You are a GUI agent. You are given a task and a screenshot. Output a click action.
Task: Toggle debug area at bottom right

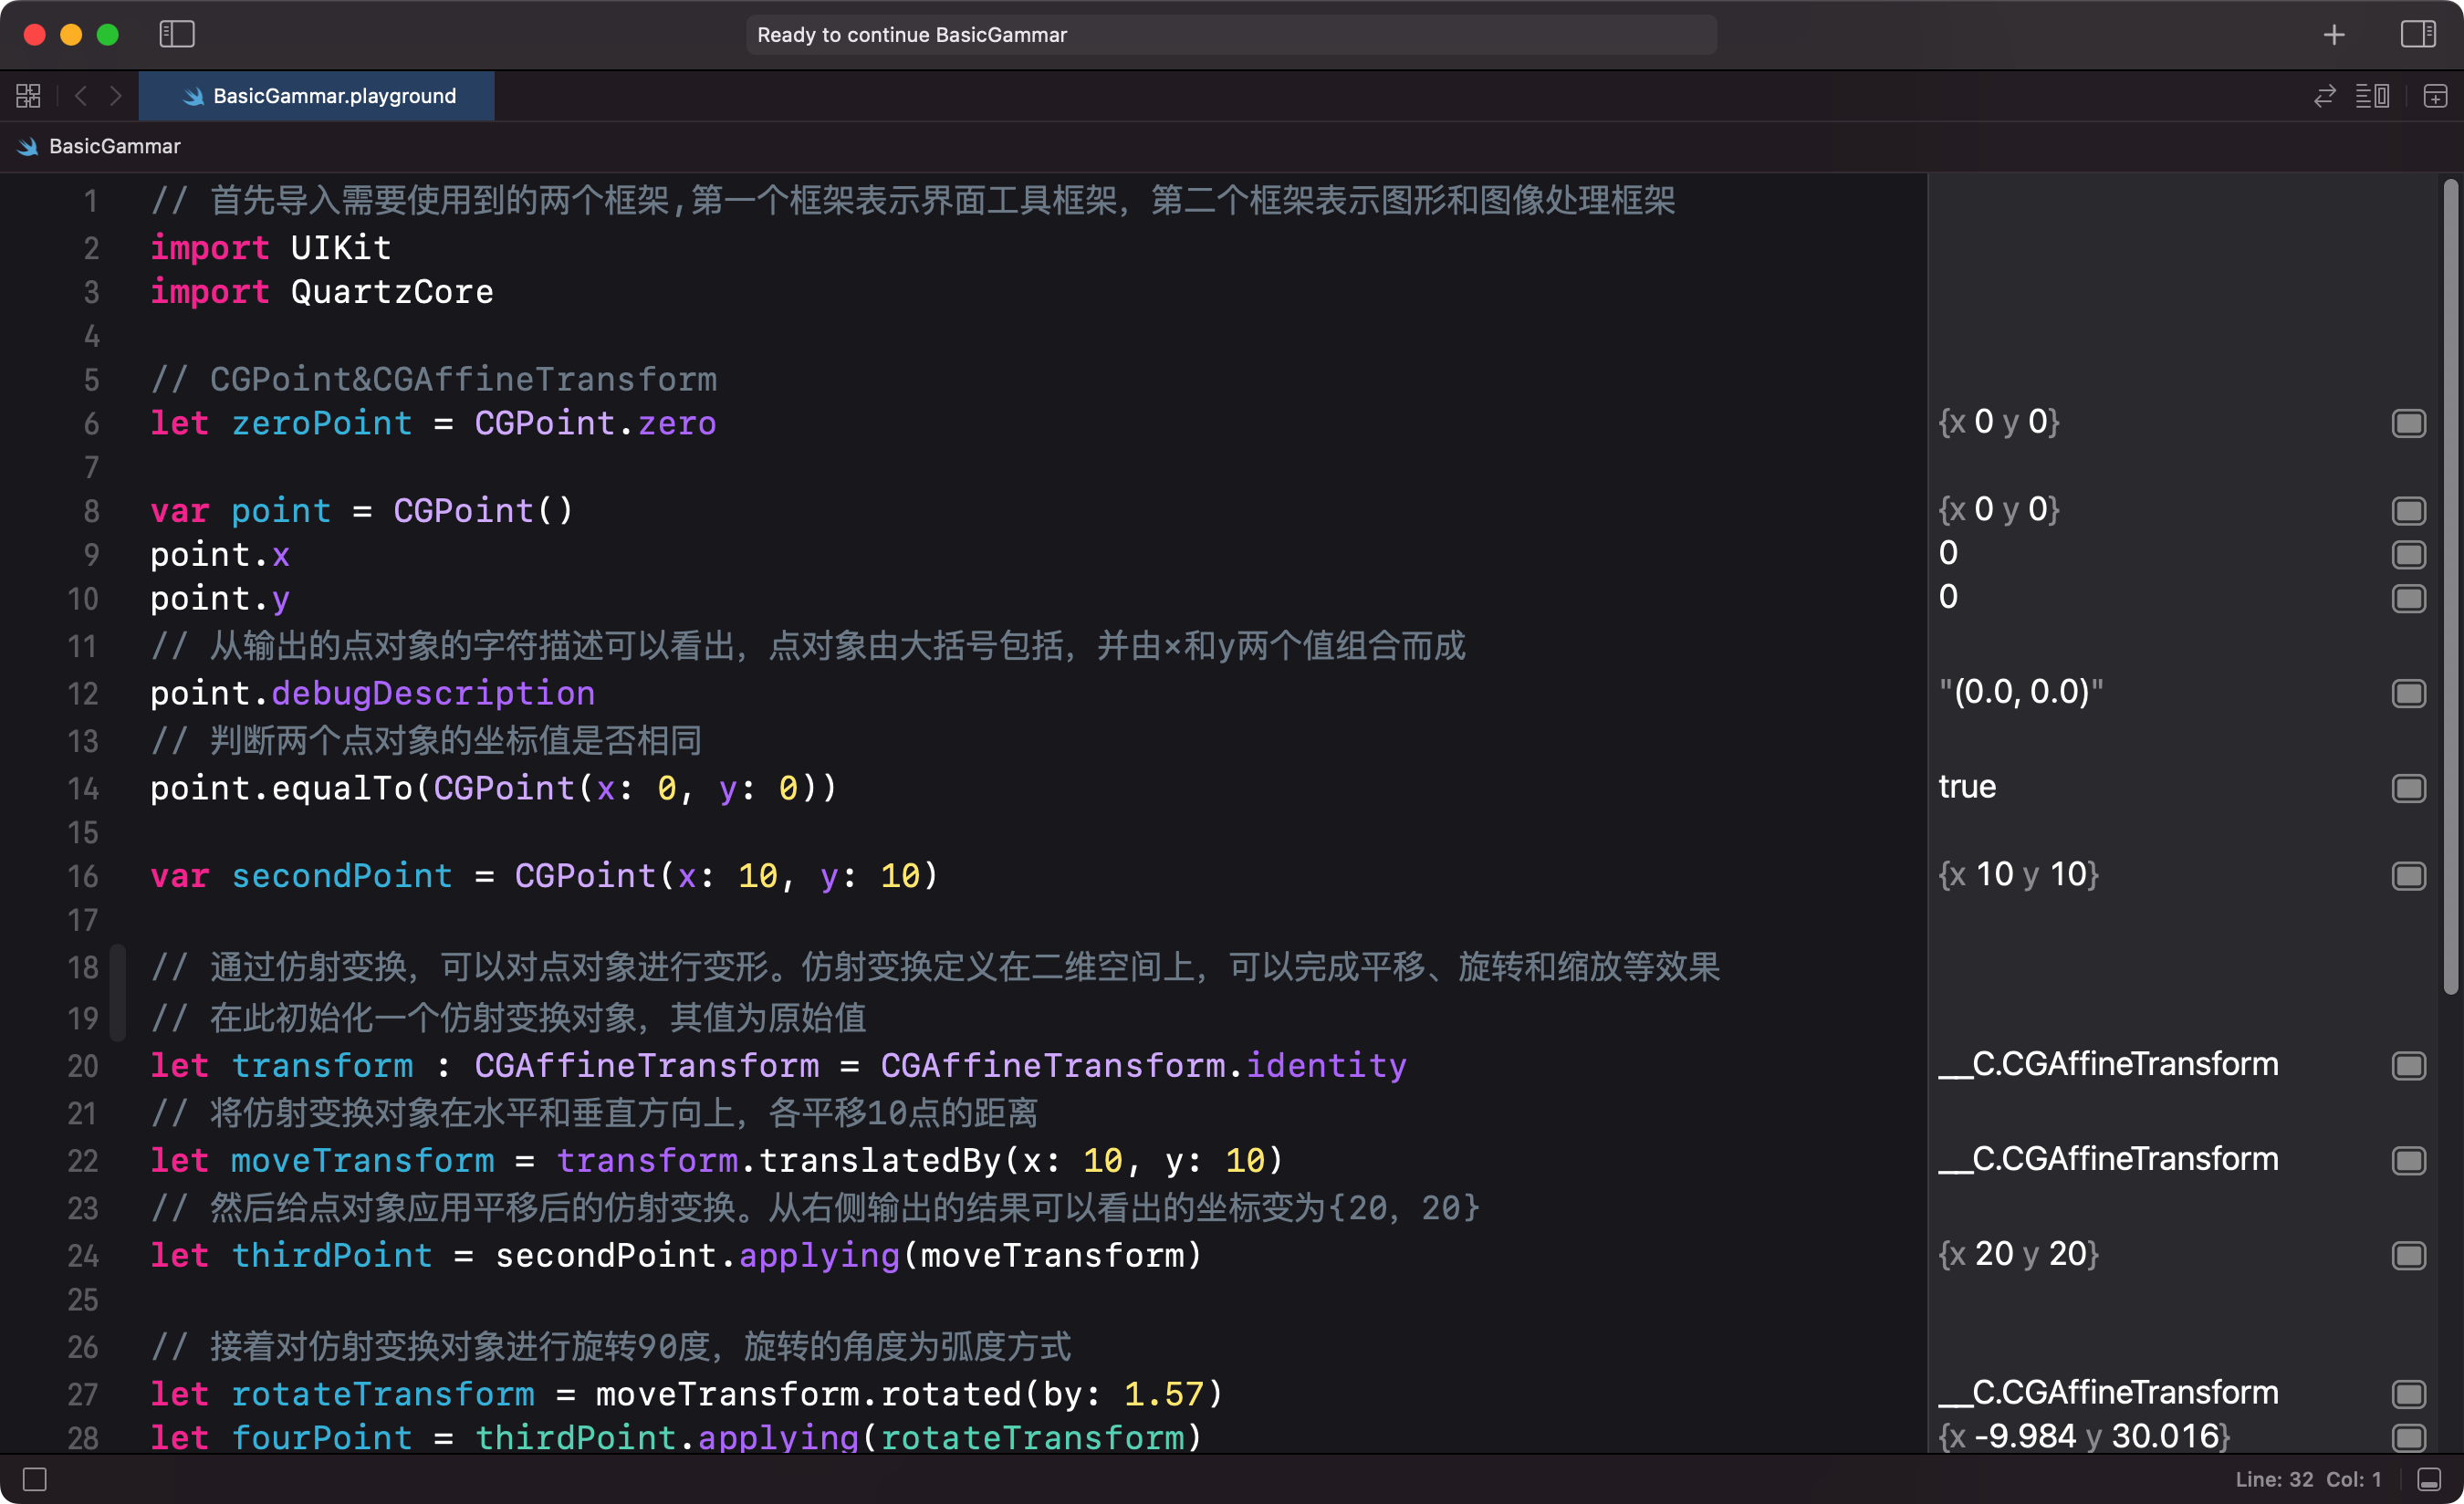(2429, 1479)
